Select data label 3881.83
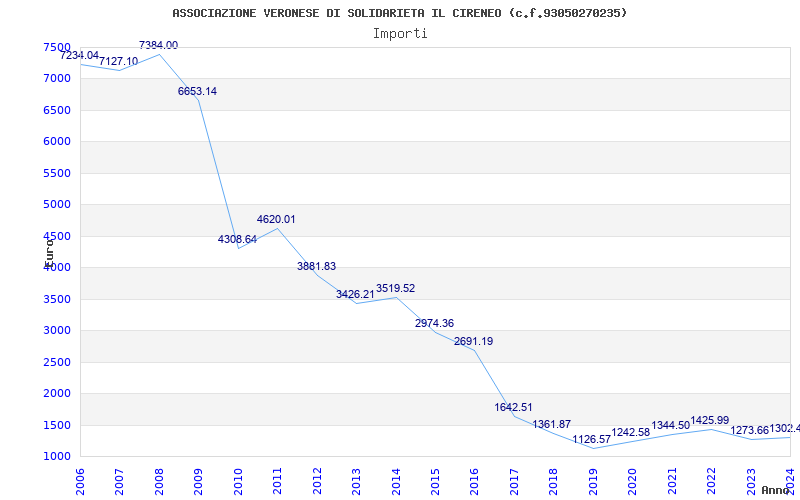The image size is (800, 500). pyautogui.click(x=316, y=266)
